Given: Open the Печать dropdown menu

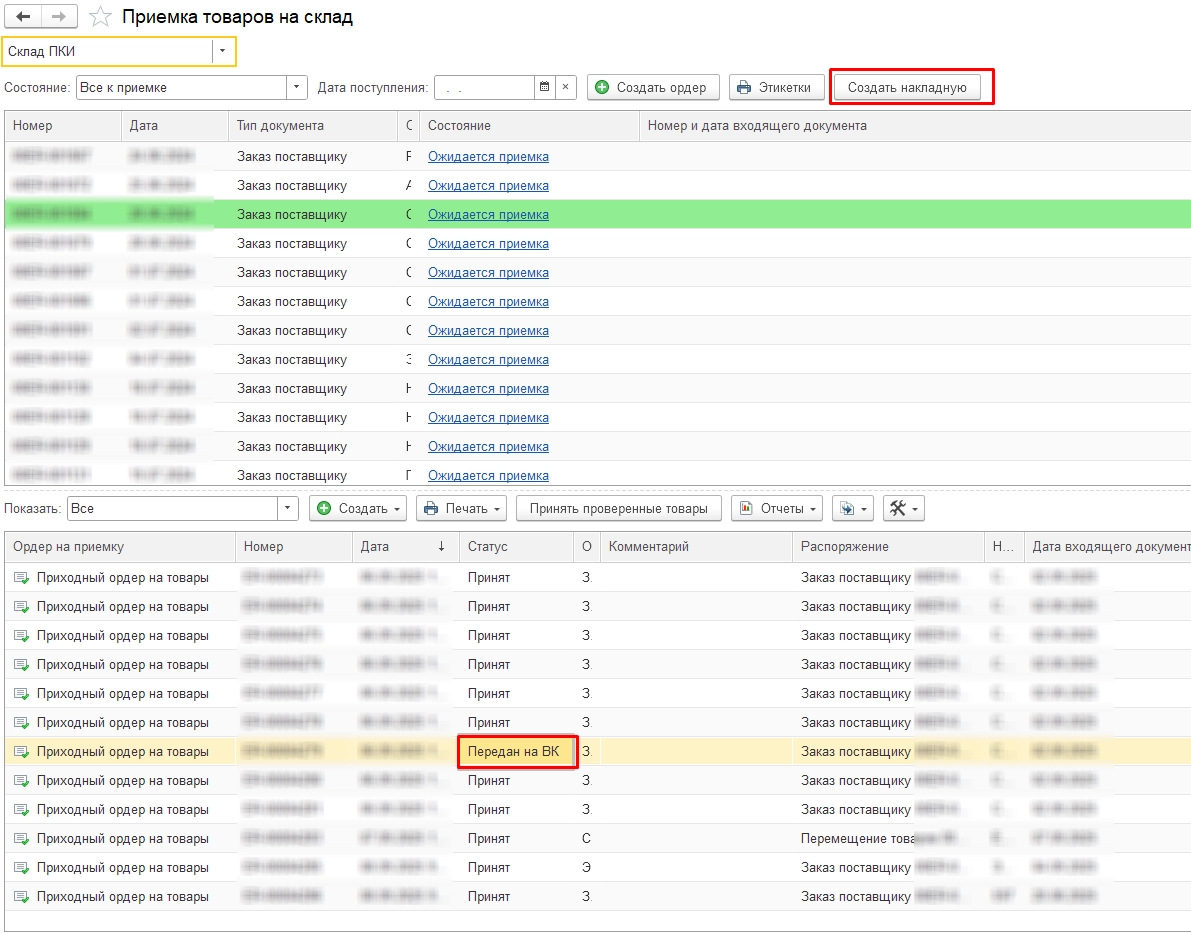Looking at the screenshot, I should click(x=462, y=509).
